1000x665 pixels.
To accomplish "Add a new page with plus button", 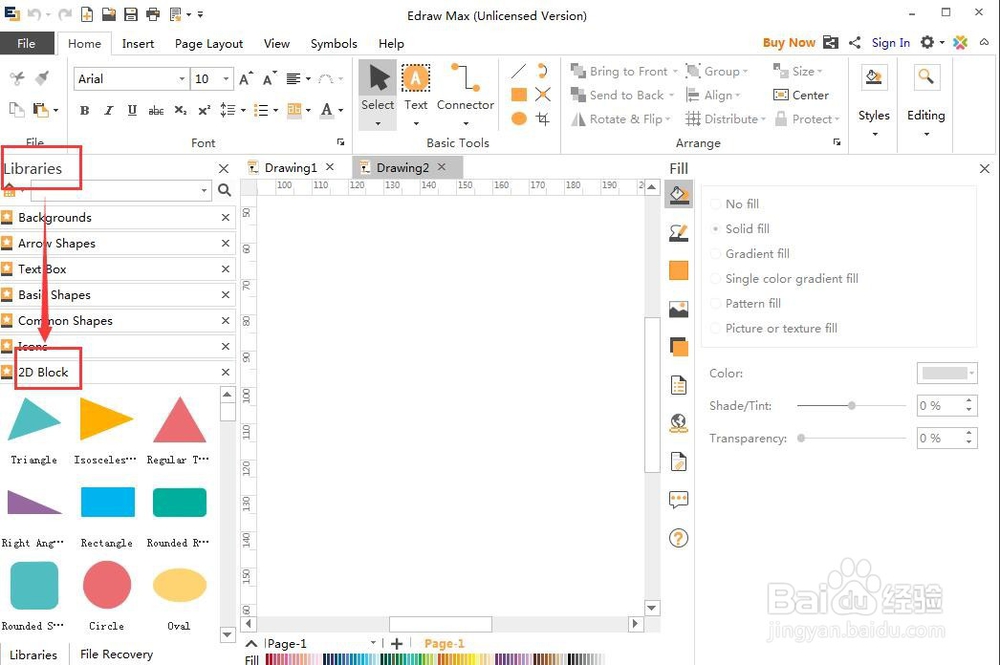I will (x=397, y=644).
